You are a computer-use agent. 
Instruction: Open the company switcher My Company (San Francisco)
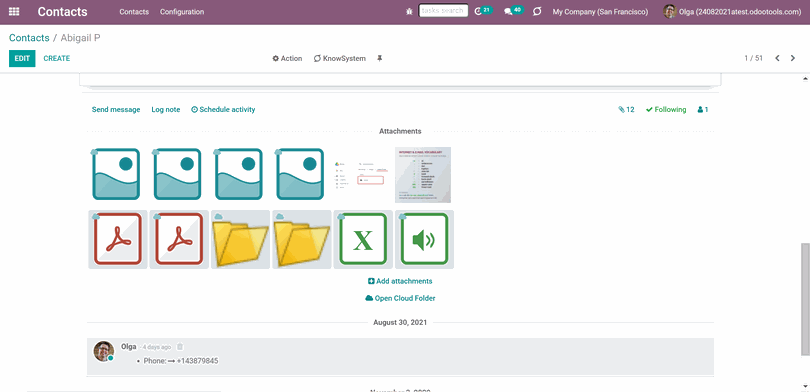(x=600, y=11)
